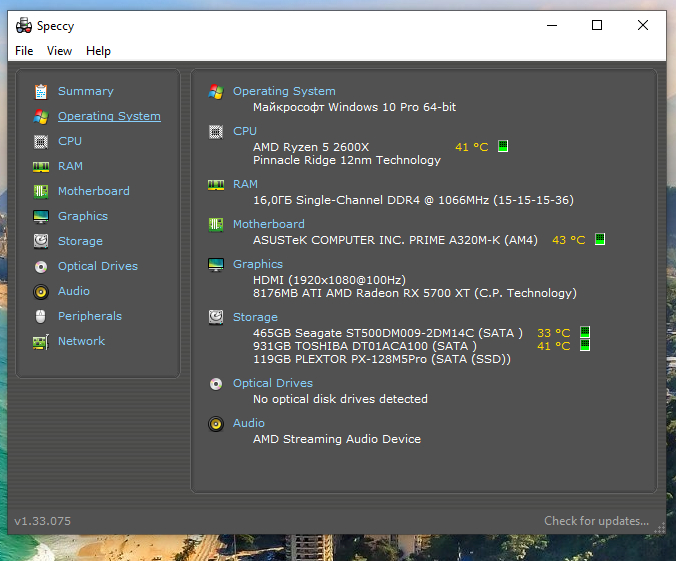Image resolution: width=676 pixels, height=561 pixels.
Task: Open the File menu
Action: click(24, 51)
